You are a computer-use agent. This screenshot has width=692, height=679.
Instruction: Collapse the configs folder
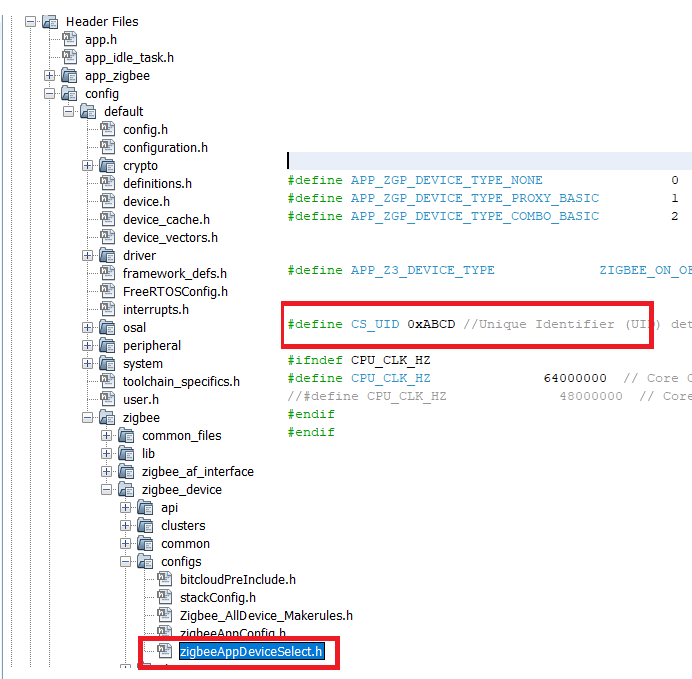click(x=126, y=561)
